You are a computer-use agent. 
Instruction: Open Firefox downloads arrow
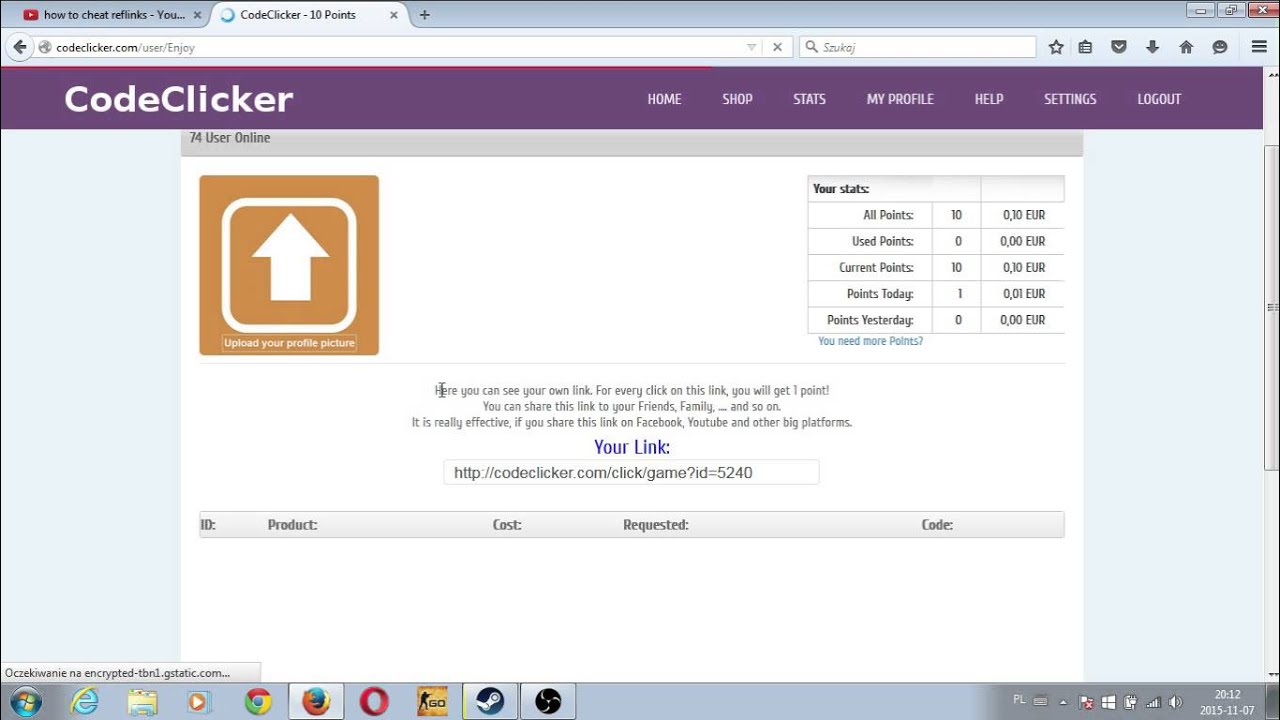pos(1152,47)
